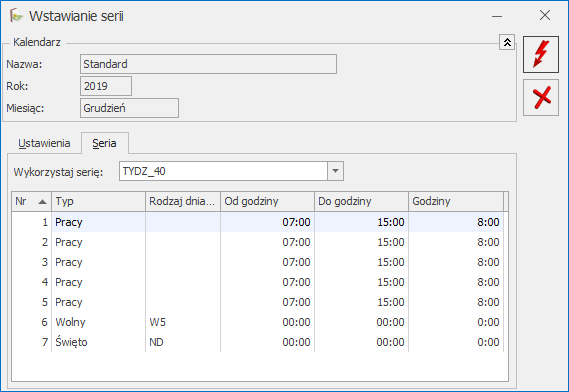Sort by the Typ column header

click(98, 201)
